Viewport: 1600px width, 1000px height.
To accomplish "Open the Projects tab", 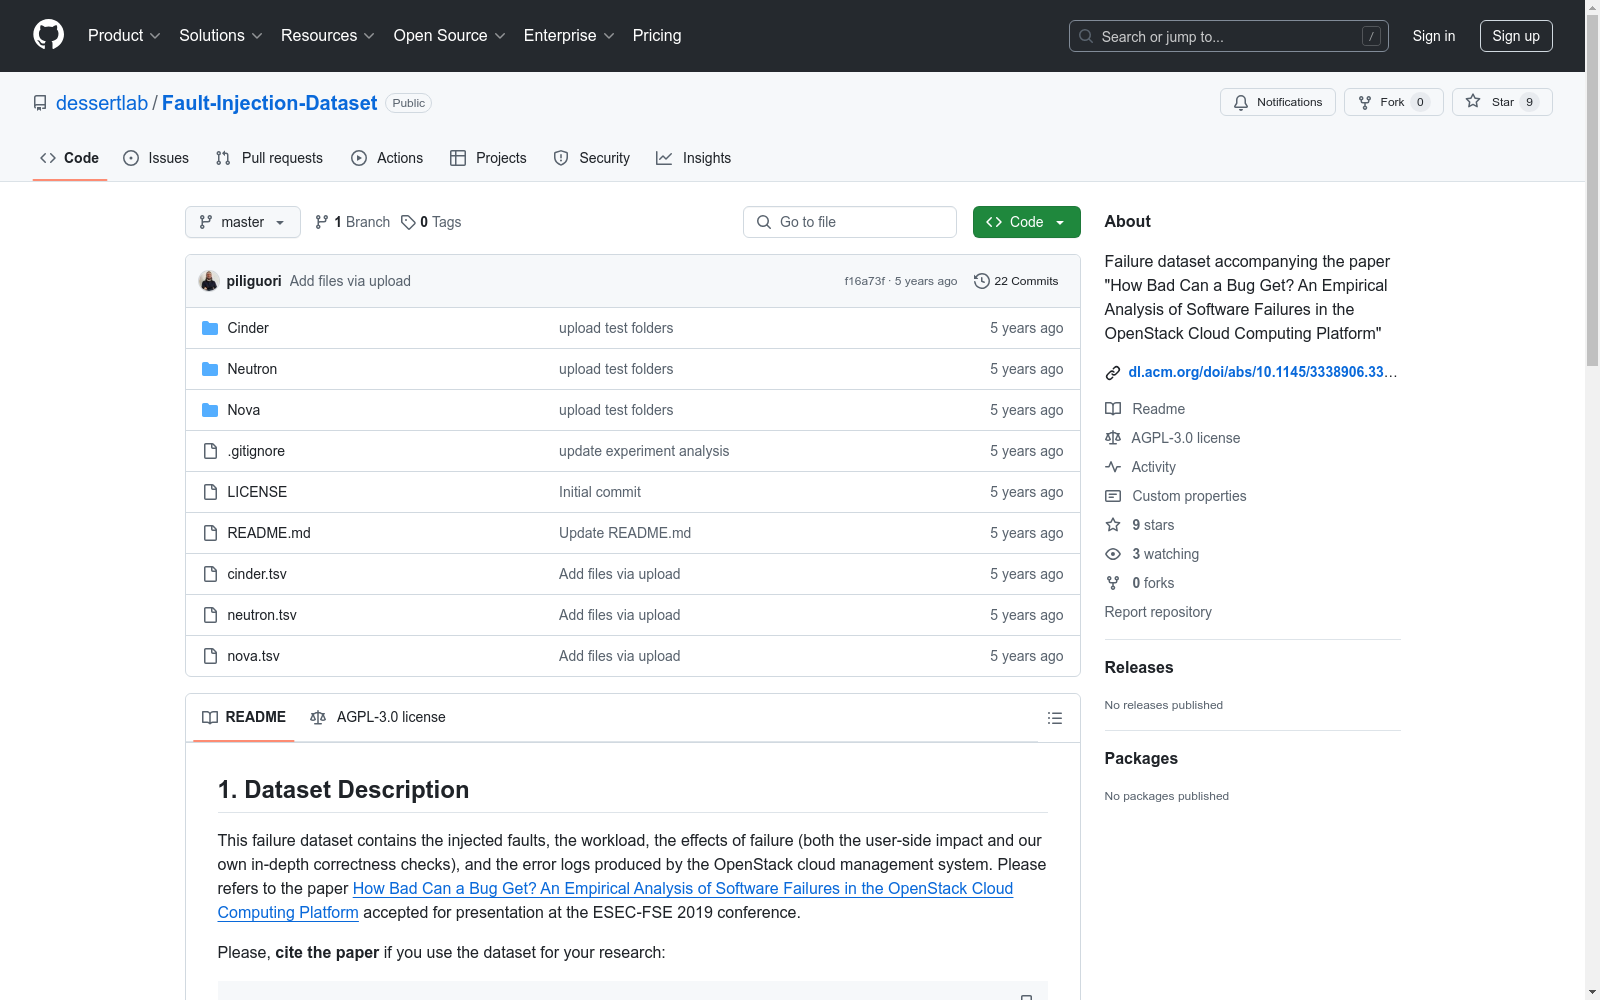I will pos(488,158).
